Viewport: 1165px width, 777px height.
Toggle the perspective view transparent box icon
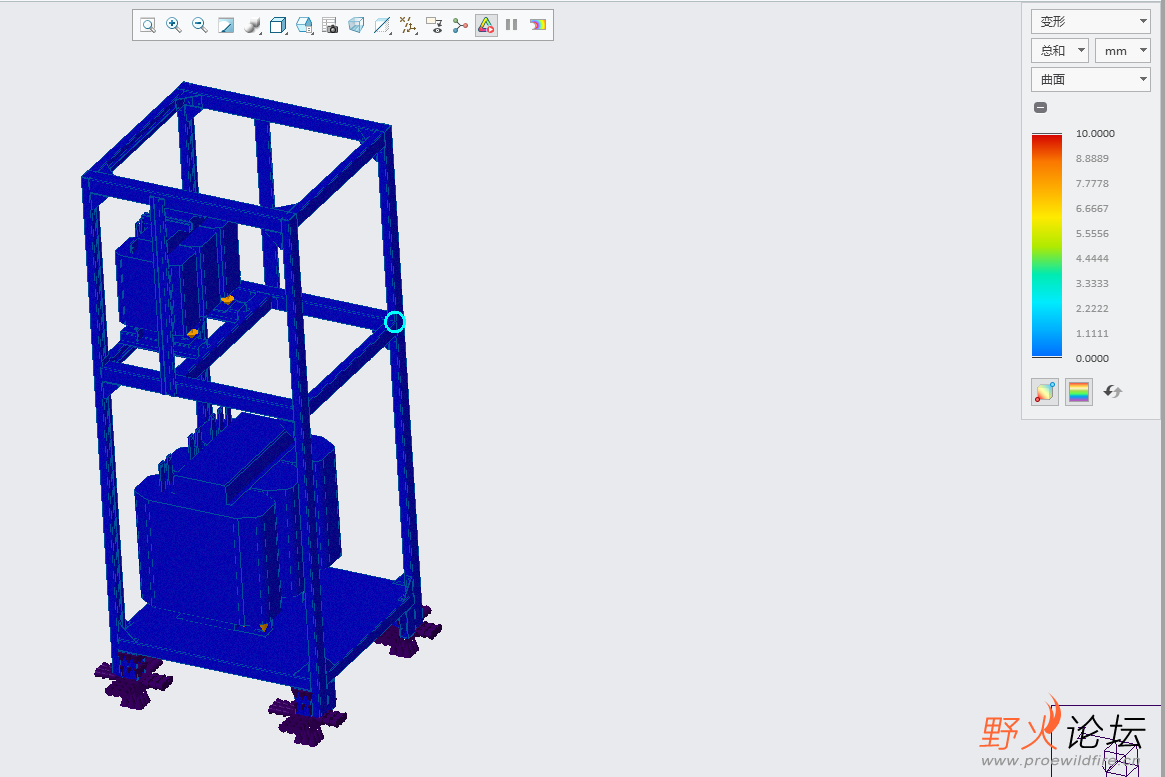pos(357,25)
